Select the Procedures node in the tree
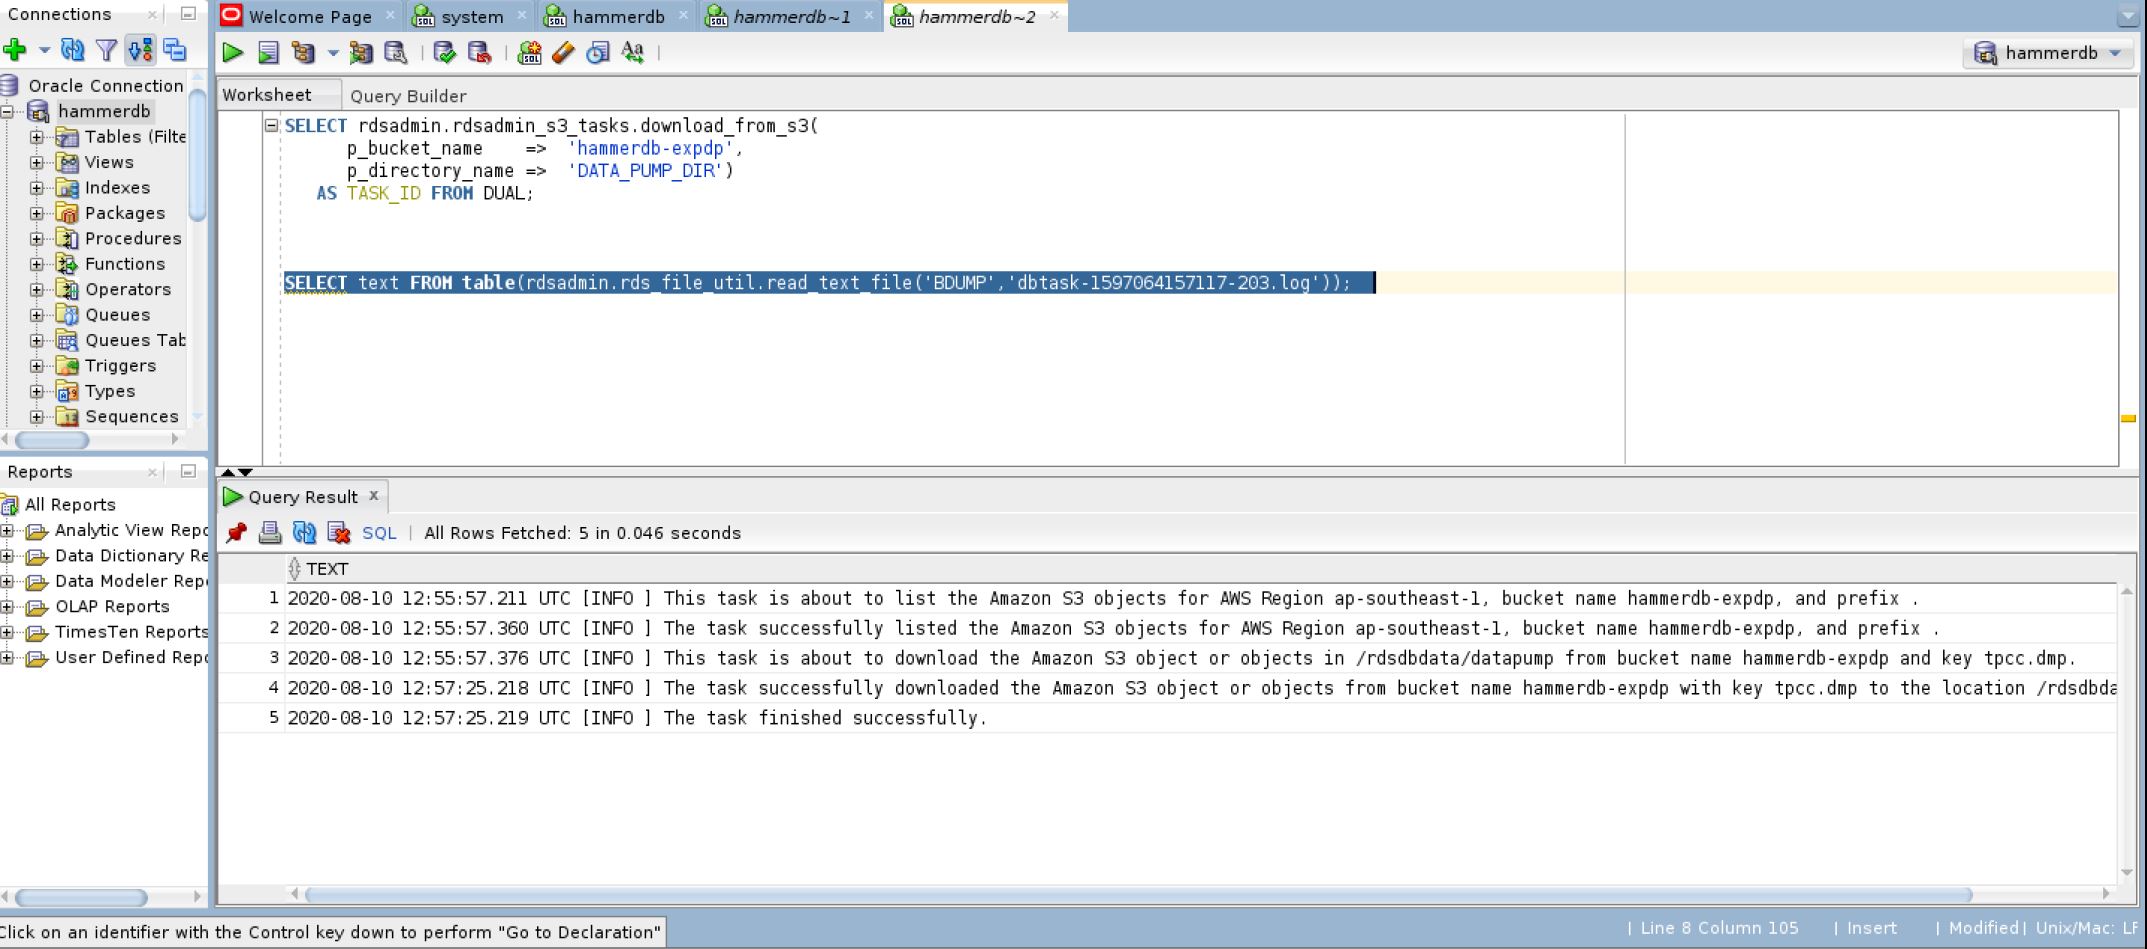2147x949 pixels. coord(132,238)
